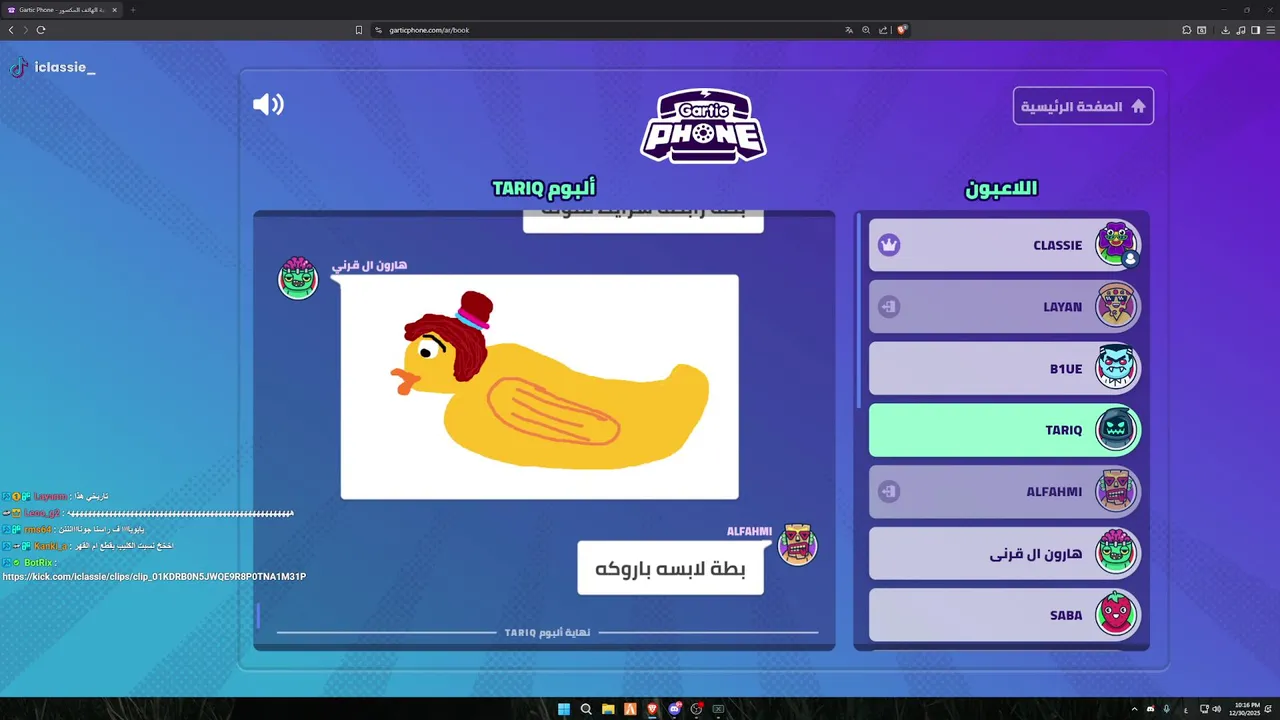This screenshot has width=1280, height=720.
Task: Click the bookmark icon in the address bar
Action: [x=359, y=30]
